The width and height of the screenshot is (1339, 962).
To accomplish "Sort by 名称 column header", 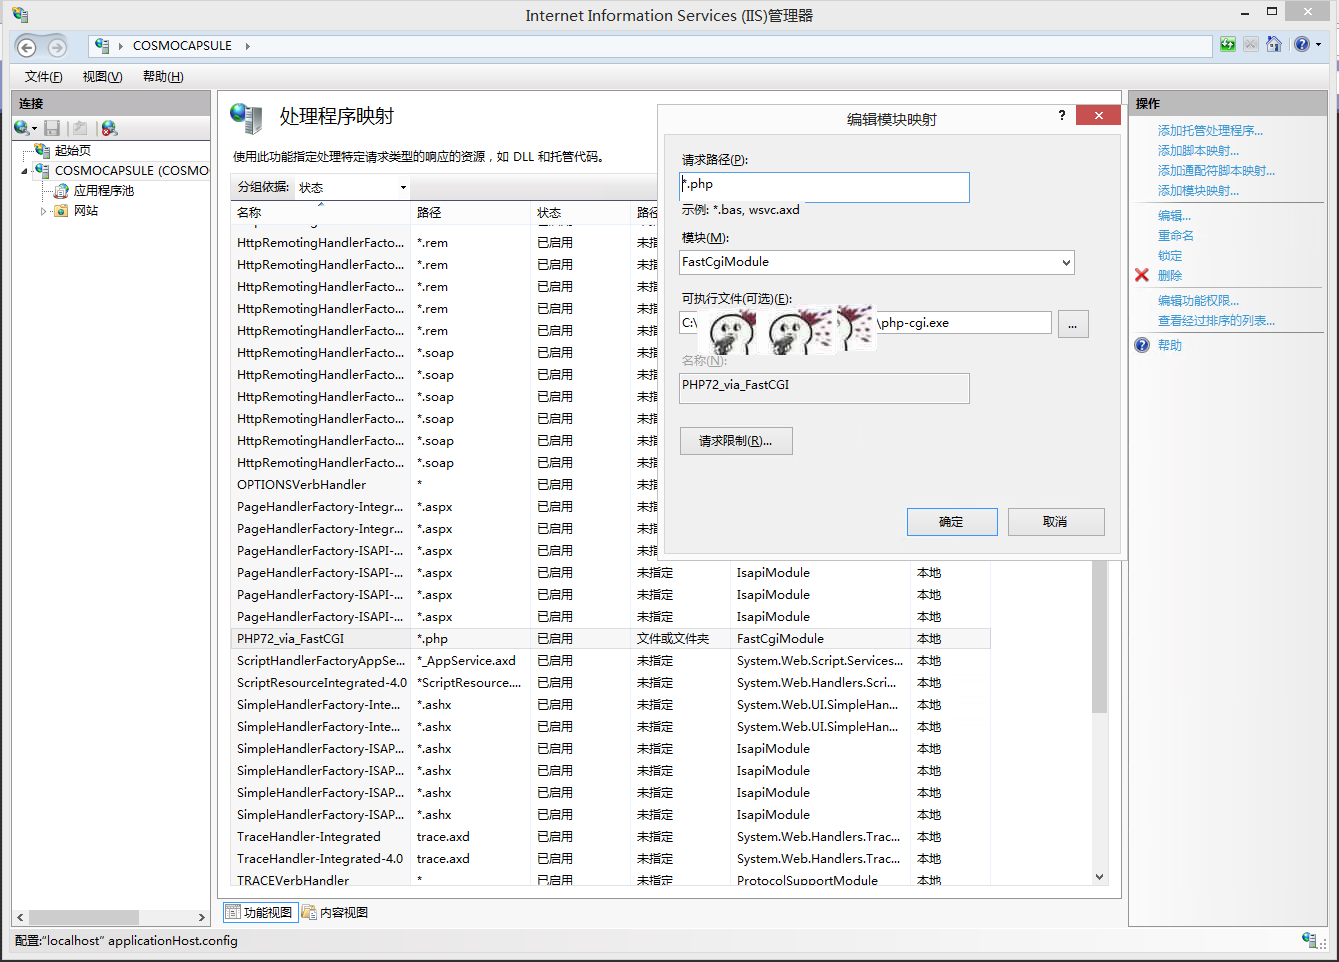I will click(320, 212).
